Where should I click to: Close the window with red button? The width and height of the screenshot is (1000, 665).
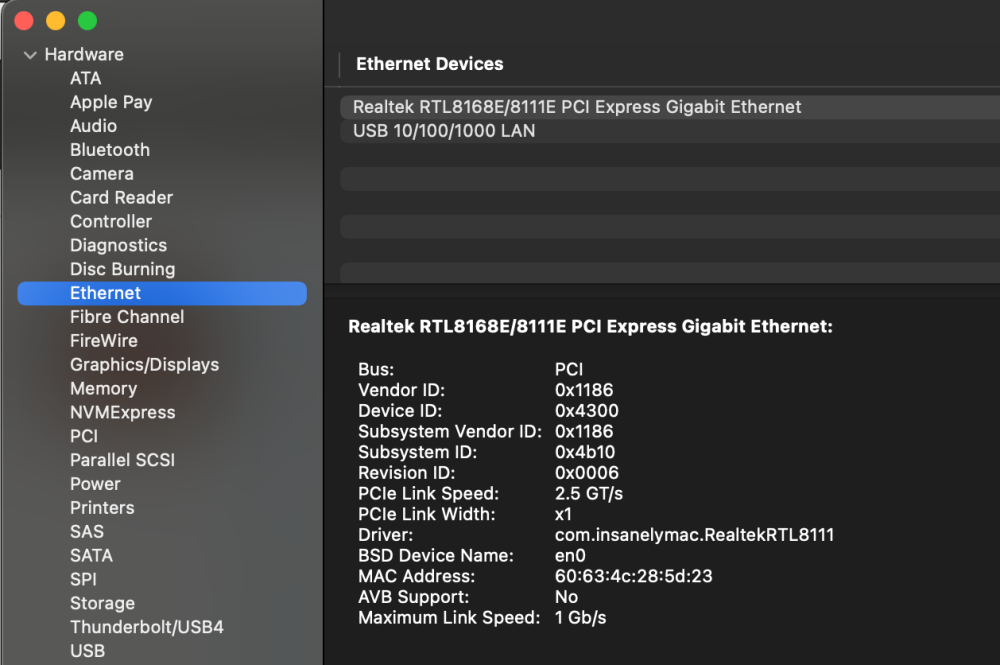(x=24, y=21)
